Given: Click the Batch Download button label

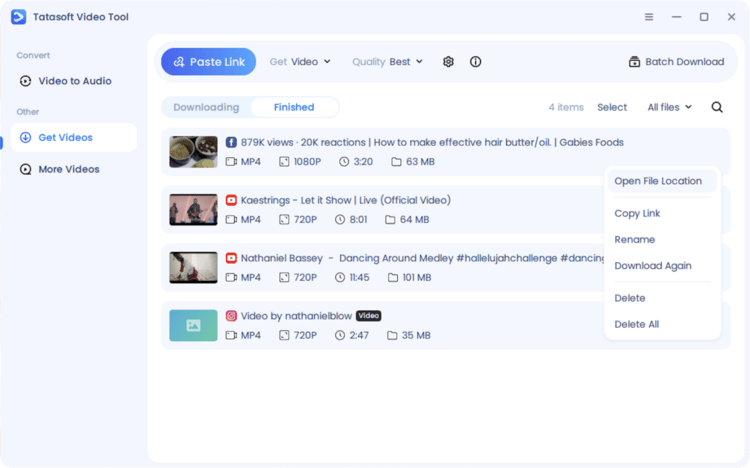Looking at the screenshot, I should (684, 62).
